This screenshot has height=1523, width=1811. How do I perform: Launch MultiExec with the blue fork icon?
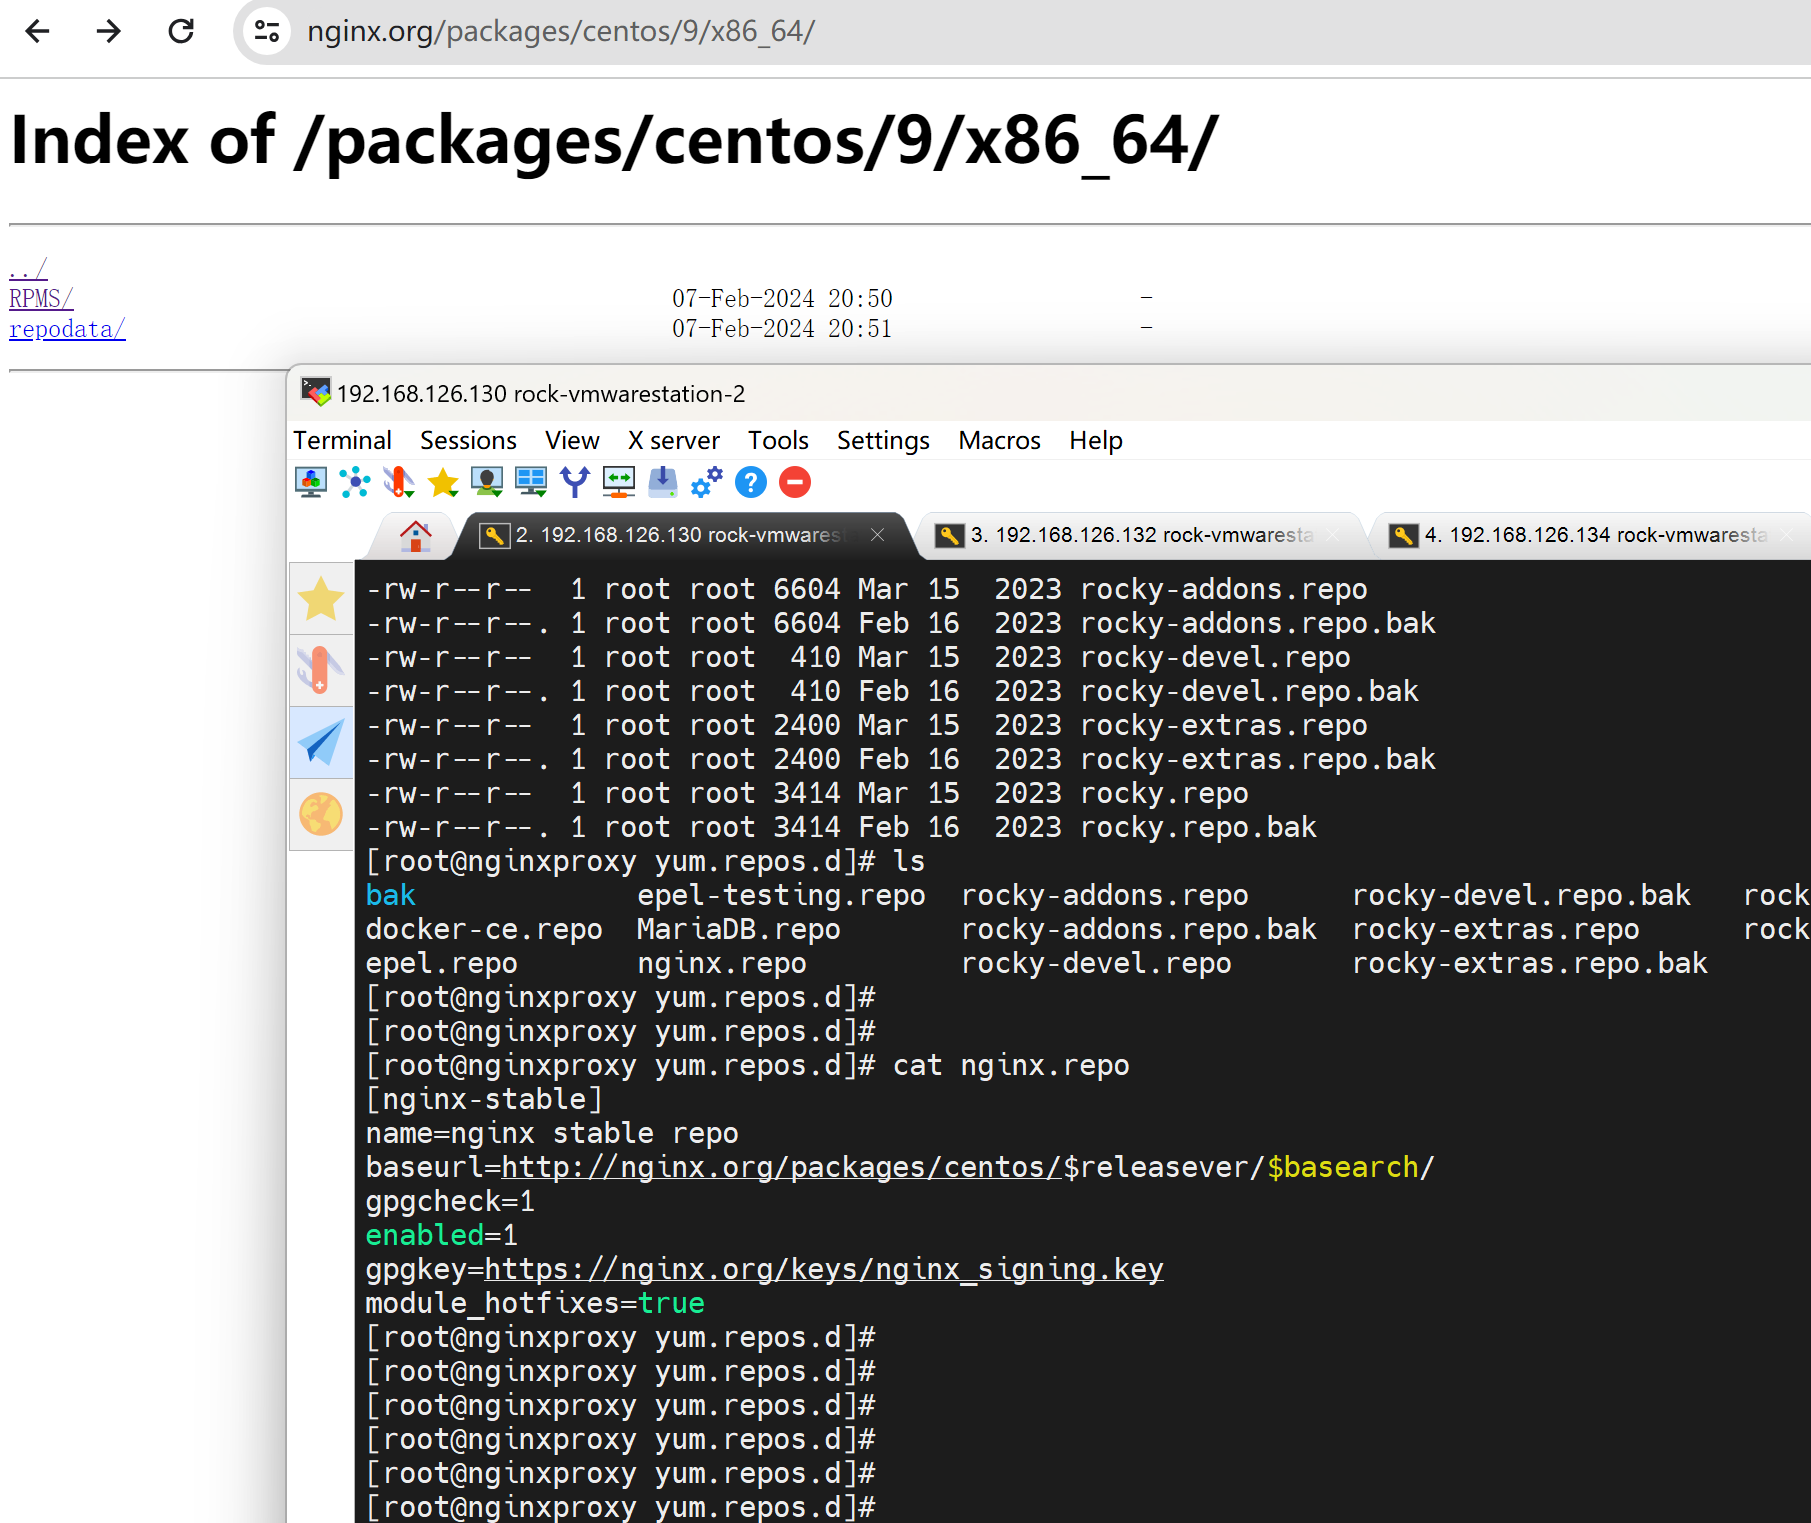coord(575,483)
